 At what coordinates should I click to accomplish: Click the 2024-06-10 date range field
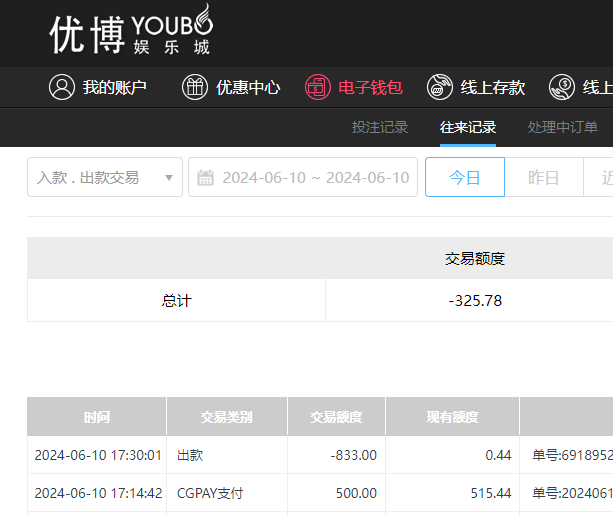coord(314,178)
